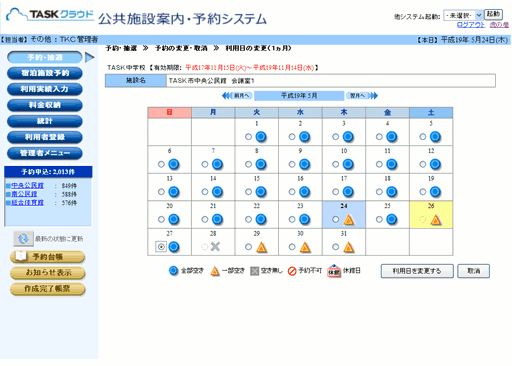Open the 他システム起動 dropdown
The image size is (512, 366).
(x=463, y=15)
